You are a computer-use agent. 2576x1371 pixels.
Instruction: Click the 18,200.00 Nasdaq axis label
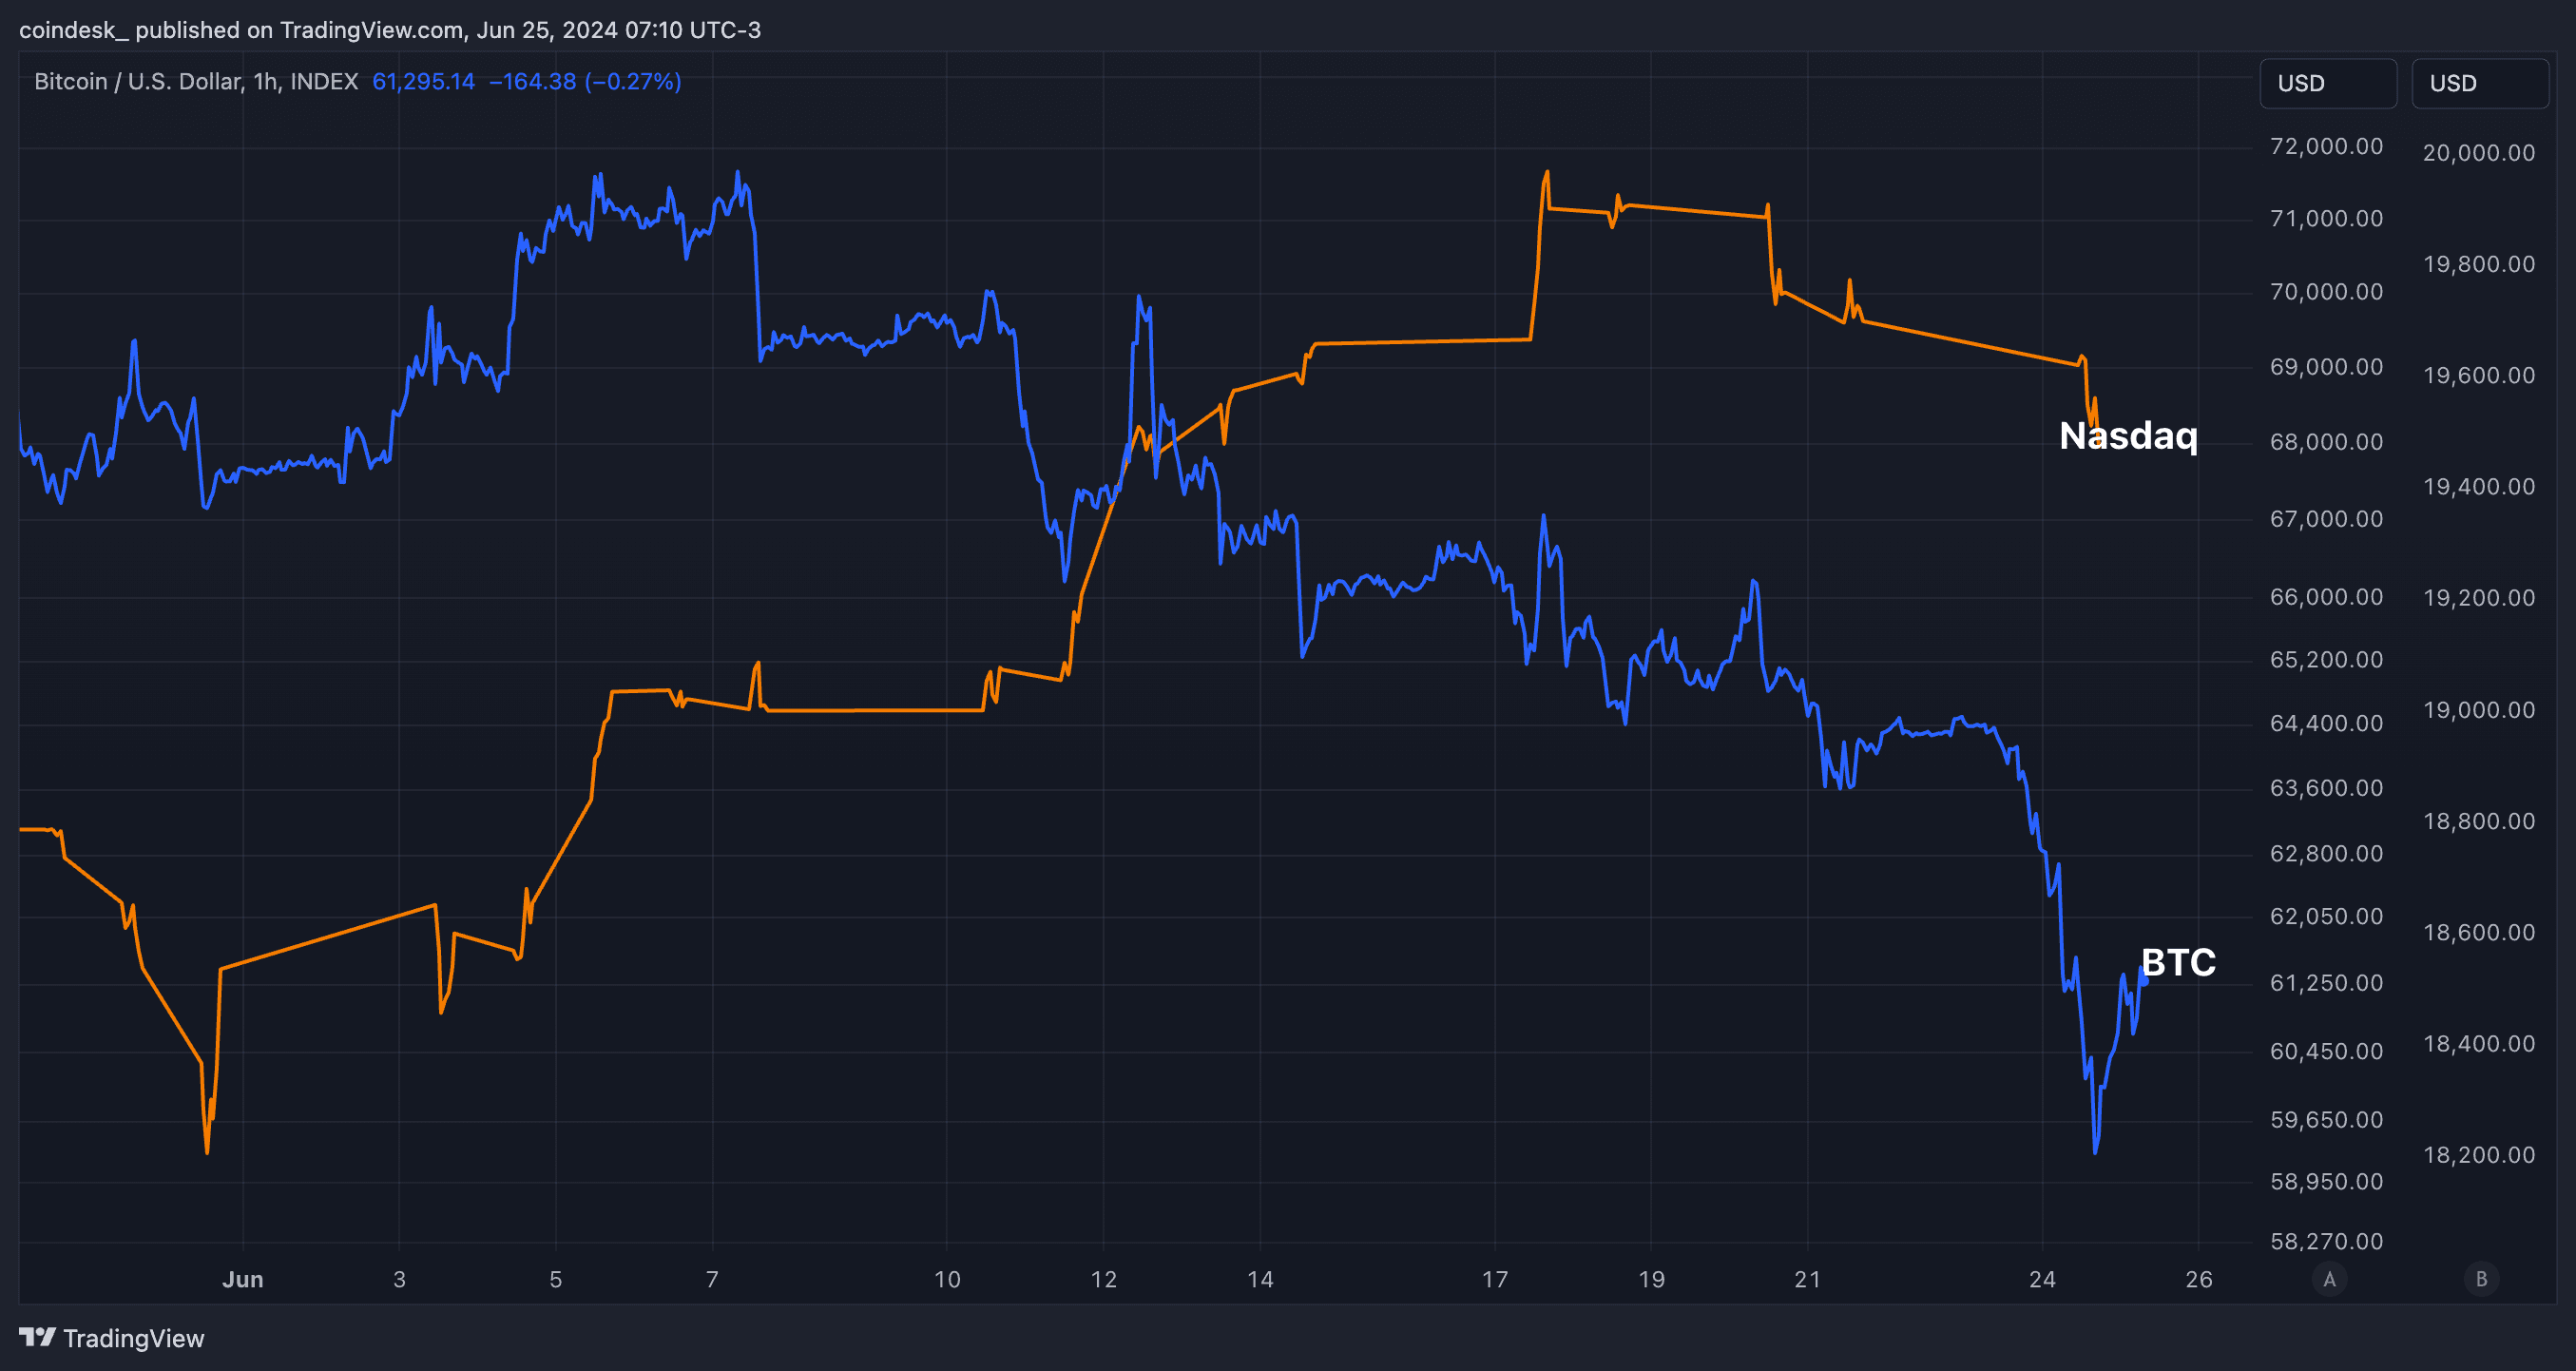pyautogui.click(x=2479, y=1154)
